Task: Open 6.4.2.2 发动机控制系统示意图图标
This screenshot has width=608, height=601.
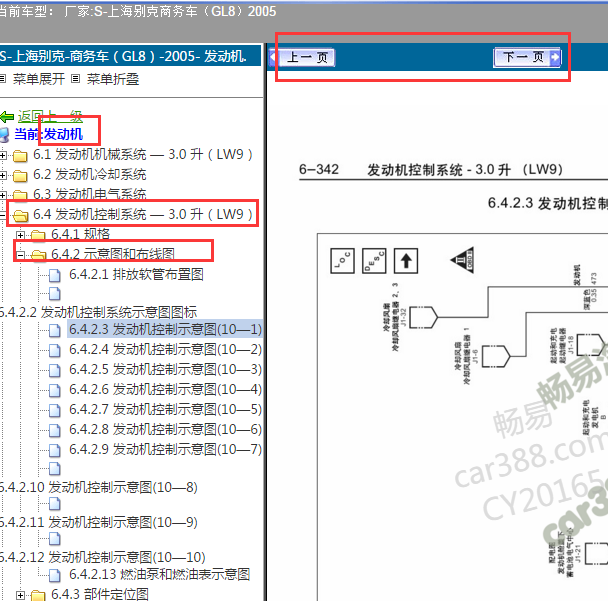Action: [x=98, y=312]
